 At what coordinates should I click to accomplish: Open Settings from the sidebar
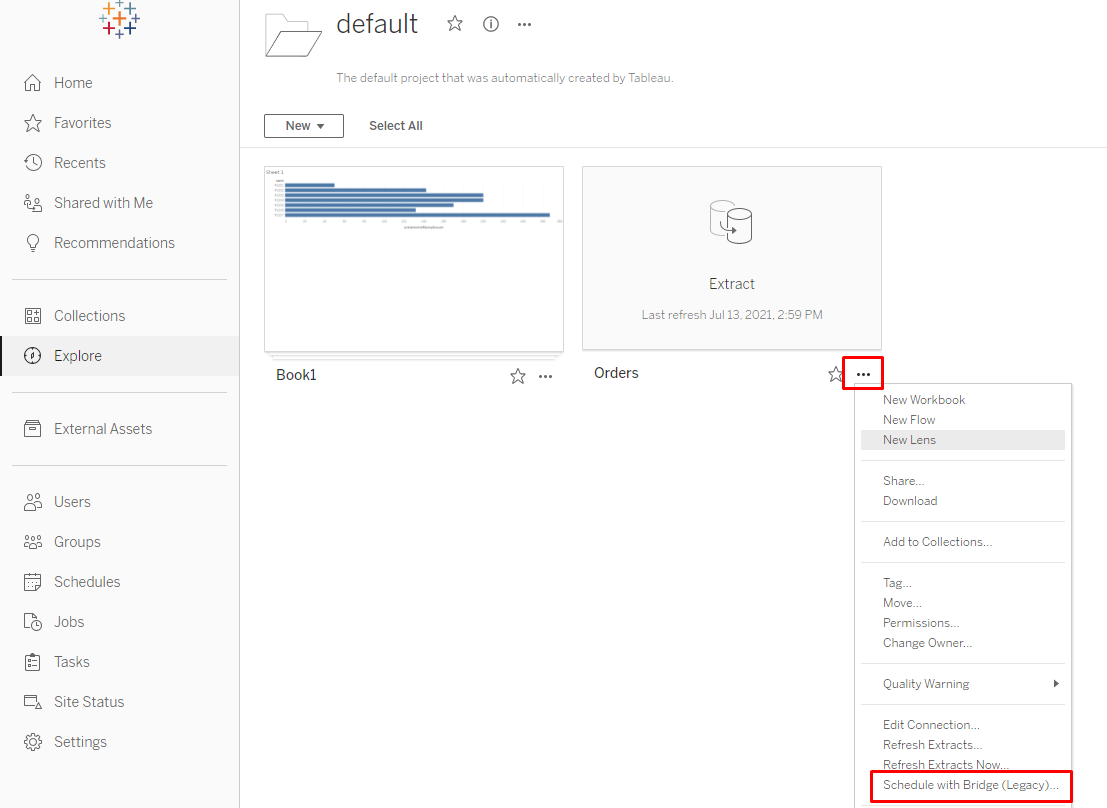(80, 742)
